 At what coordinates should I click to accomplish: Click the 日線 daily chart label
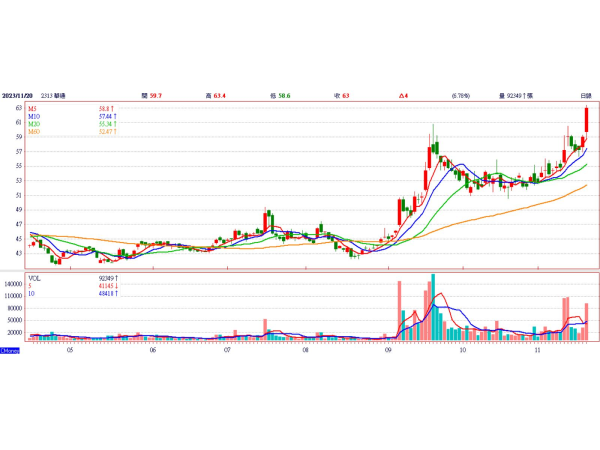(584, 95)
